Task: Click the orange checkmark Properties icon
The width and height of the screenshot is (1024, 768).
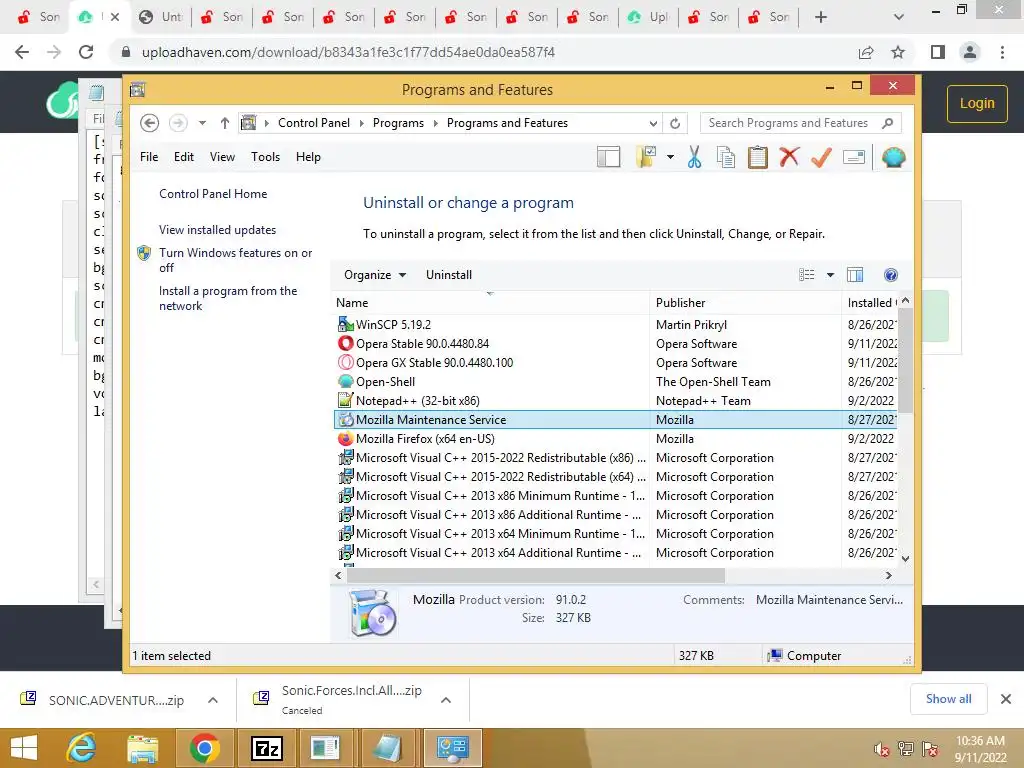Action: (x=822, y=157)
